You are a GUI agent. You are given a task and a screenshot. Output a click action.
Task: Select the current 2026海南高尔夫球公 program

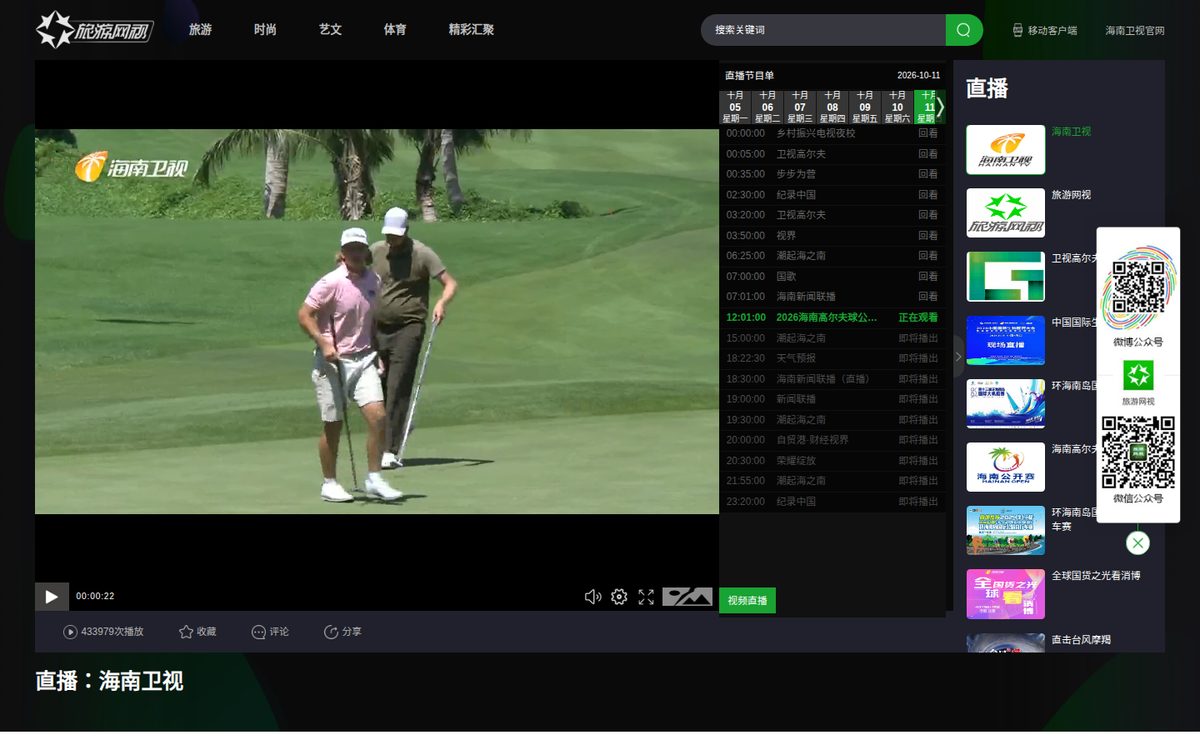[x=832, y=317]
